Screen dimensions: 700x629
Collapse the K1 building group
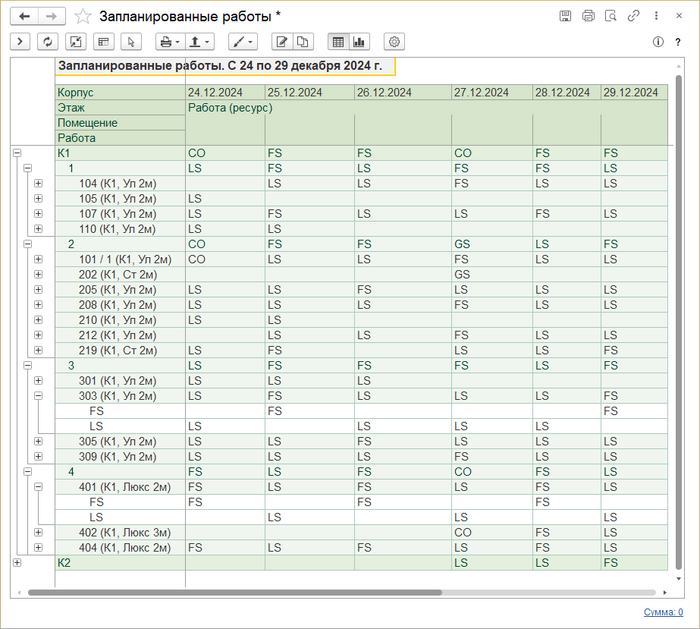16,153
